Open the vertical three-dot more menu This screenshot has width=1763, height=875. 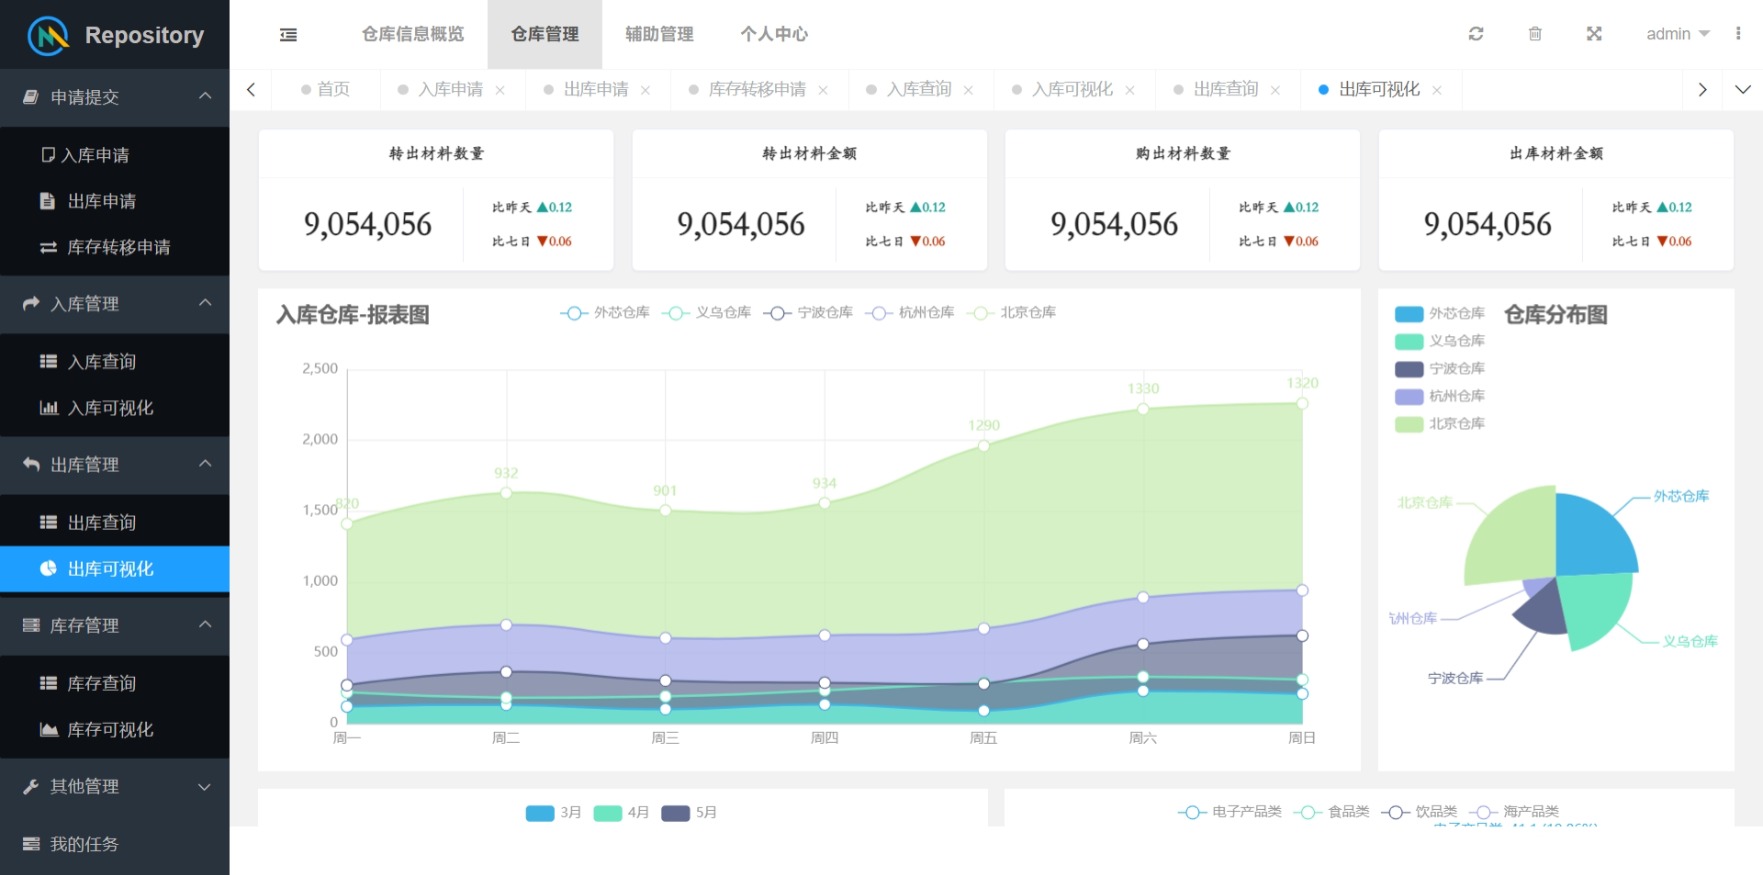click(x=1738, y=34)
